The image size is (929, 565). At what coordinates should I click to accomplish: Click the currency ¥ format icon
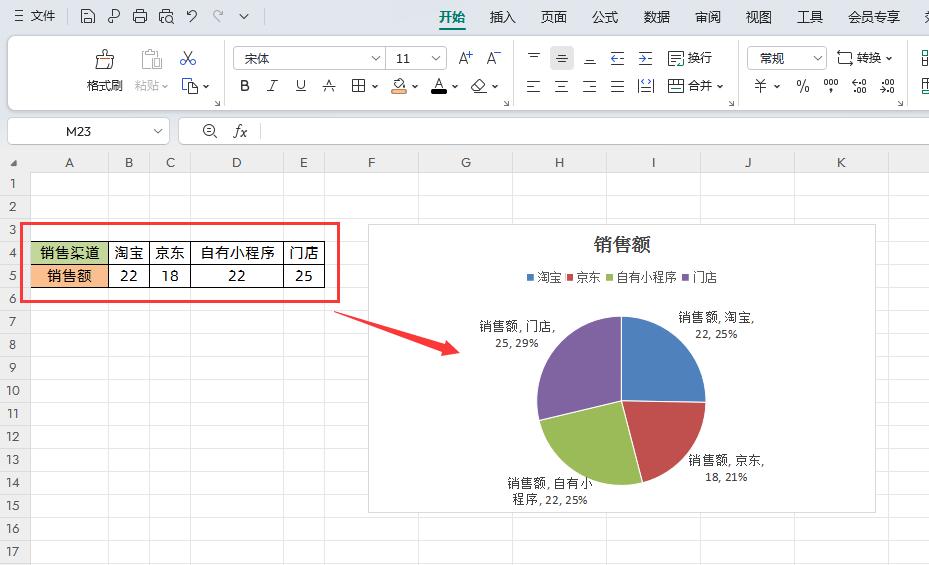click(x=761, y=86)
